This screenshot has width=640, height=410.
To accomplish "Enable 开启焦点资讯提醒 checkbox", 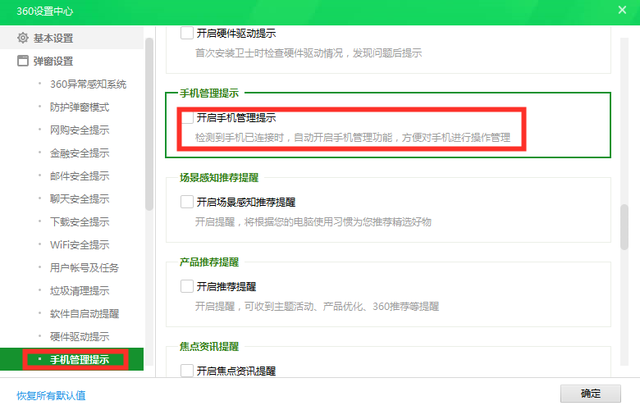I will coord(187,370).
